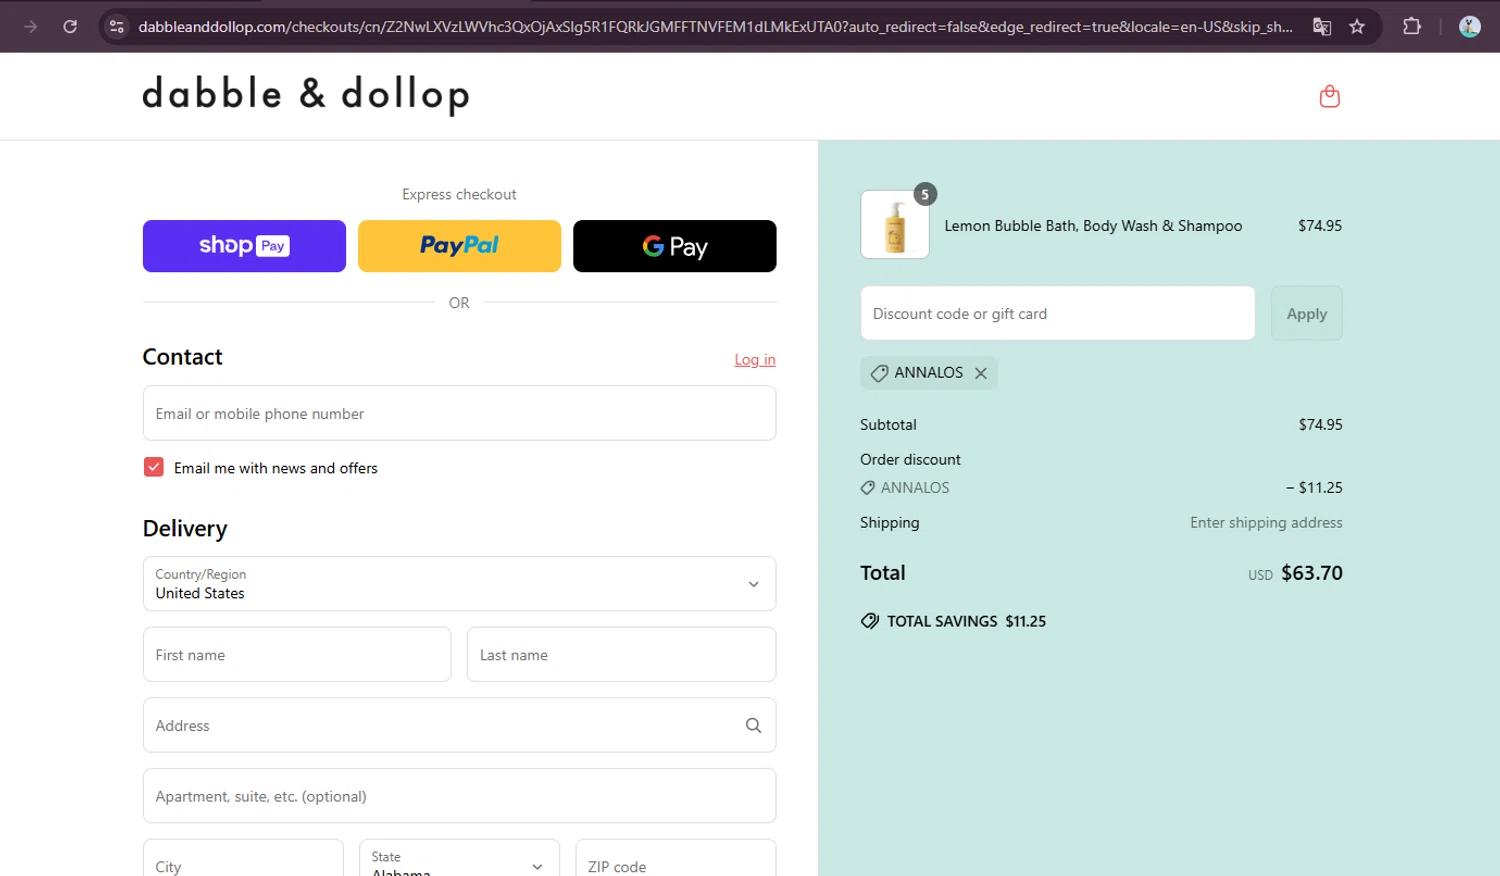Click the translate page icon
Viewport: 1500px width, 876px height.
[1322, 27]
